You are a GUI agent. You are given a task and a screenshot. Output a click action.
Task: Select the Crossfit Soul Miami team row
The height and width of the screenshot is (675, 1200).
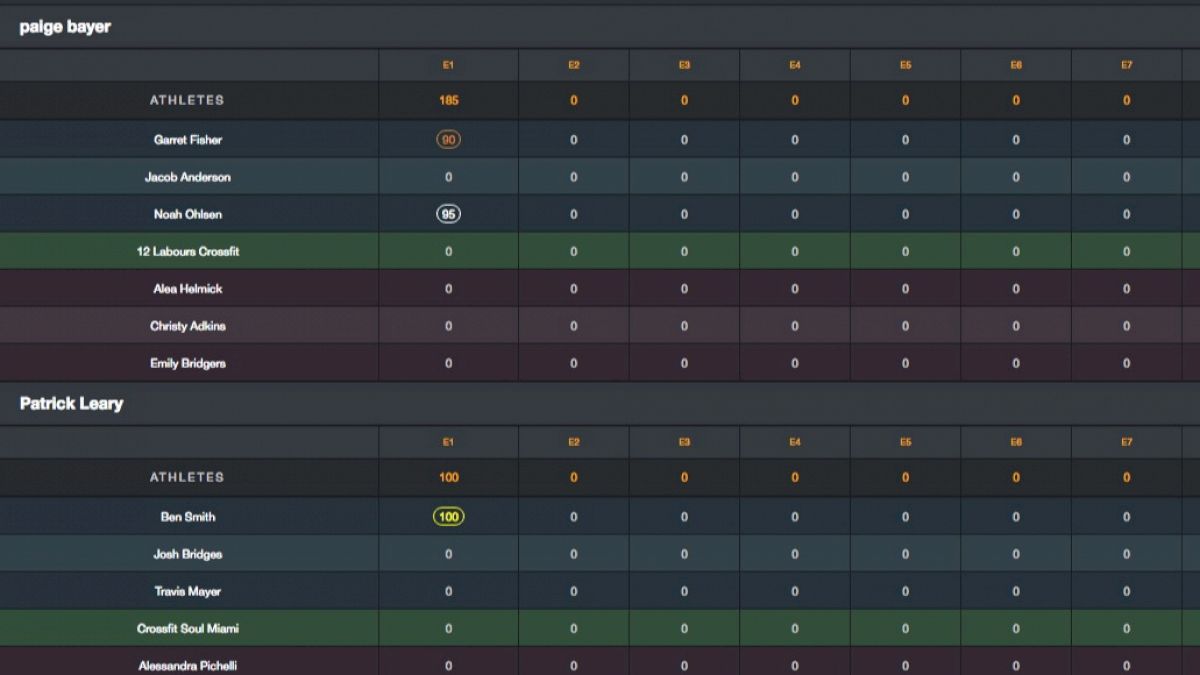(600, 629)
